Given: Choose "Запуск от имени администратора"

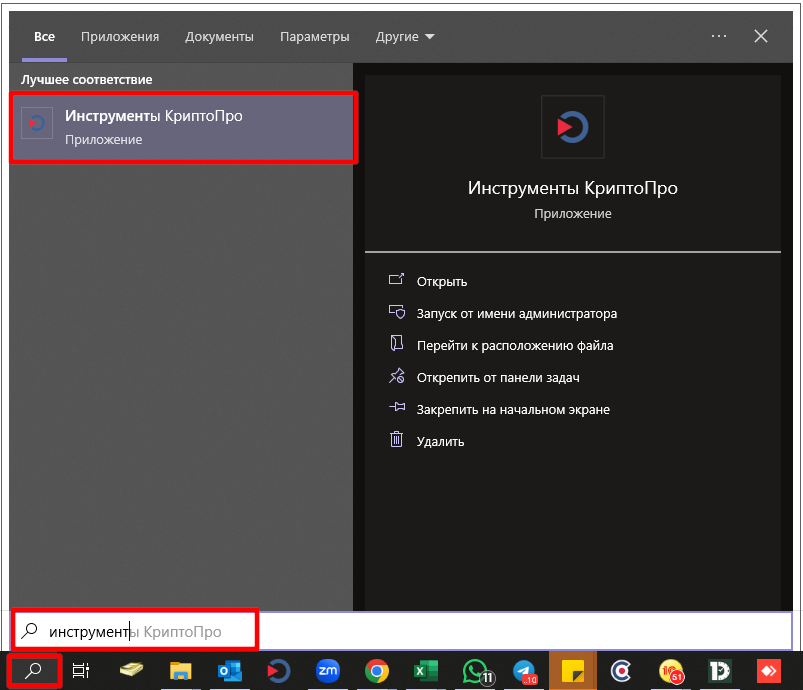Looking at the screenshot, I should (x=516, y=314).
